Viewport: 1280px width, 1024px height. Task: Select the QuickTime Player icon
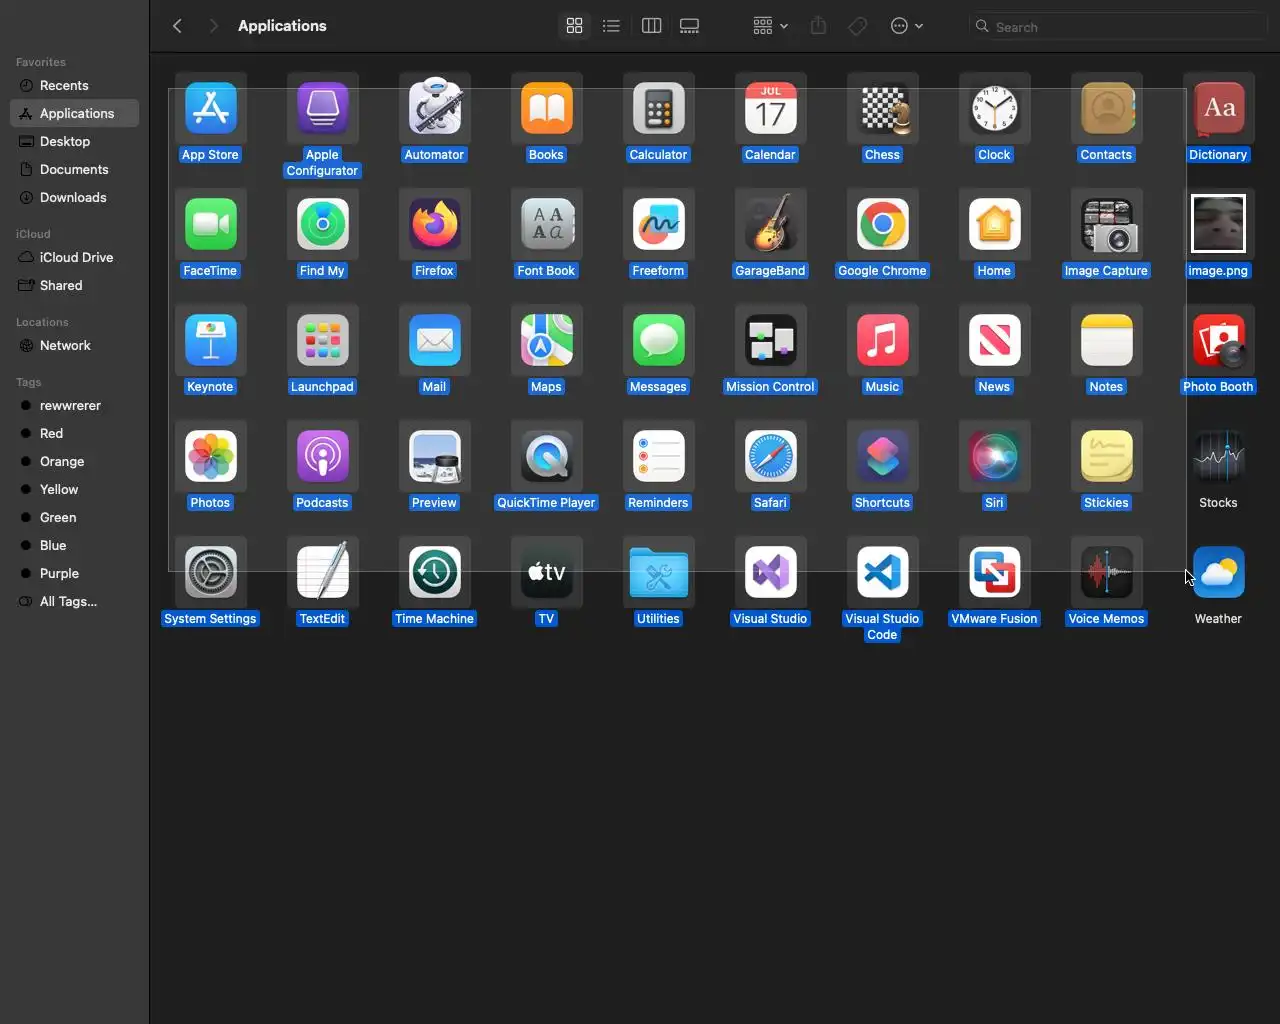[x=546, y=456]
